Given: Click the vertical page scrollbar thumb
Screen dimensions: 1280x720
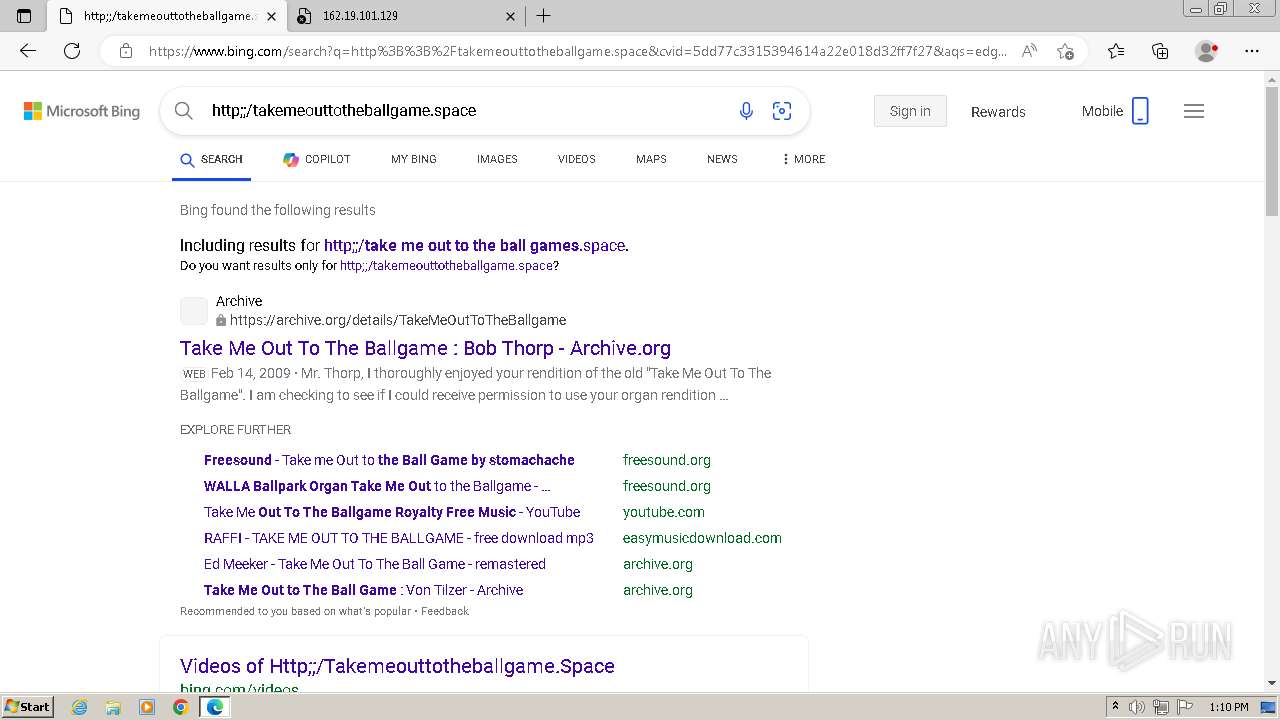Looking at the screenshot, I should pyautogui.click(x=1272, y=151).
